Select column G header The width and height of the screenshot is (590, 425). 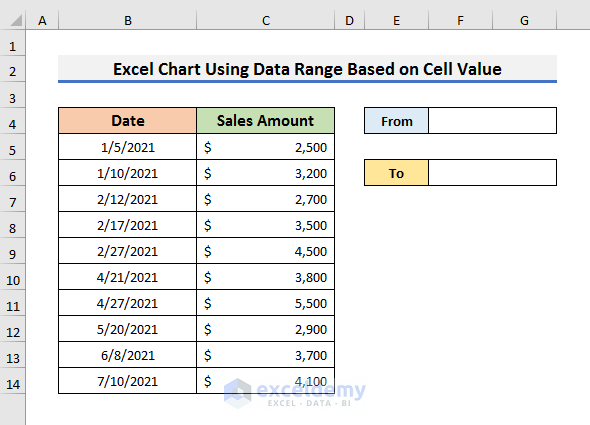[525, 20]
